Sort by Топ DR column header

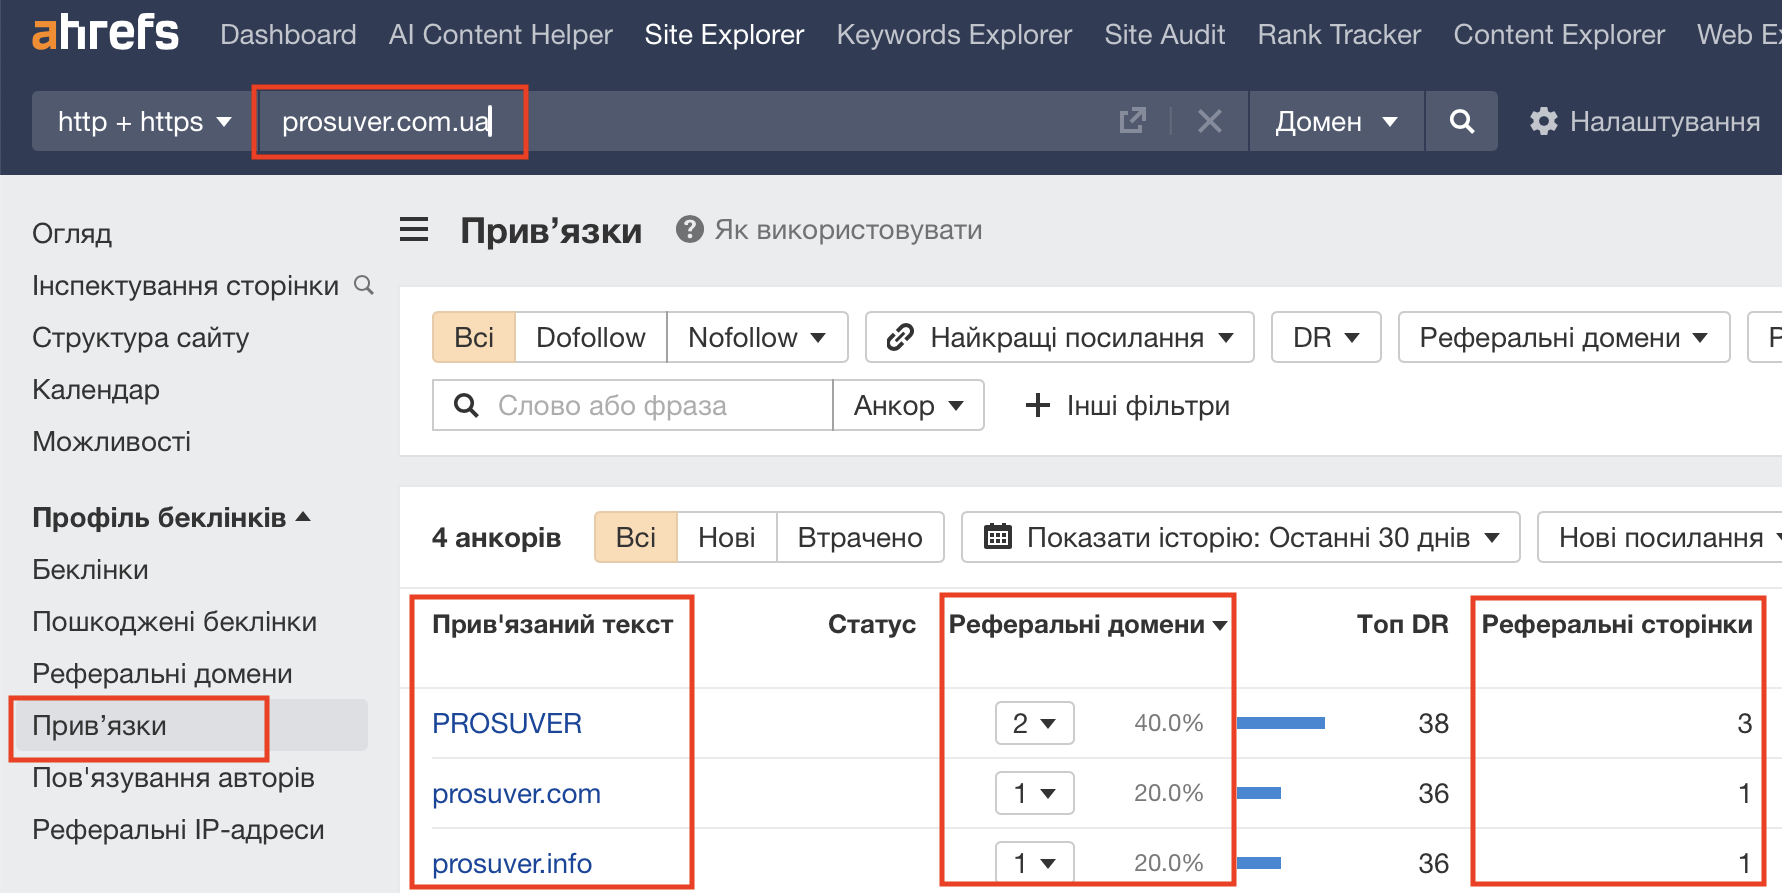point(1402,624)
